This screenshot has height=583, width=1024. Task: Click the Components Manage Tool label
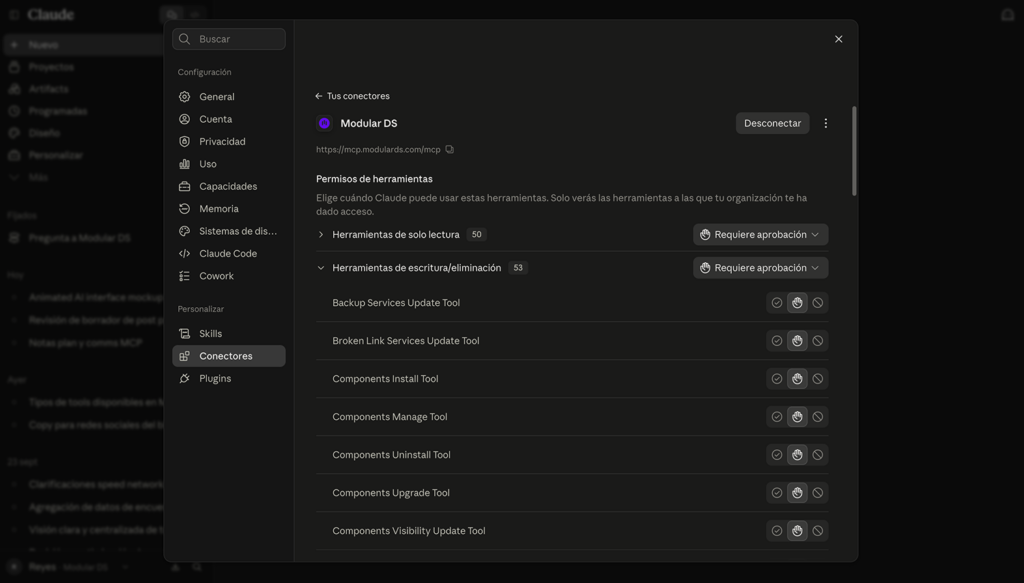pos(390,417)
